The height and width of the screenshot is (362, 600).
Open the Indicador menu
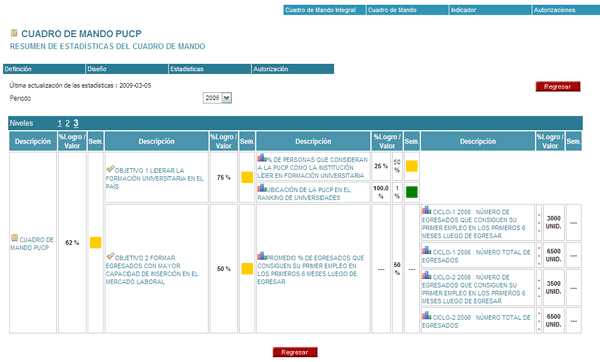[x=490, y=10]
